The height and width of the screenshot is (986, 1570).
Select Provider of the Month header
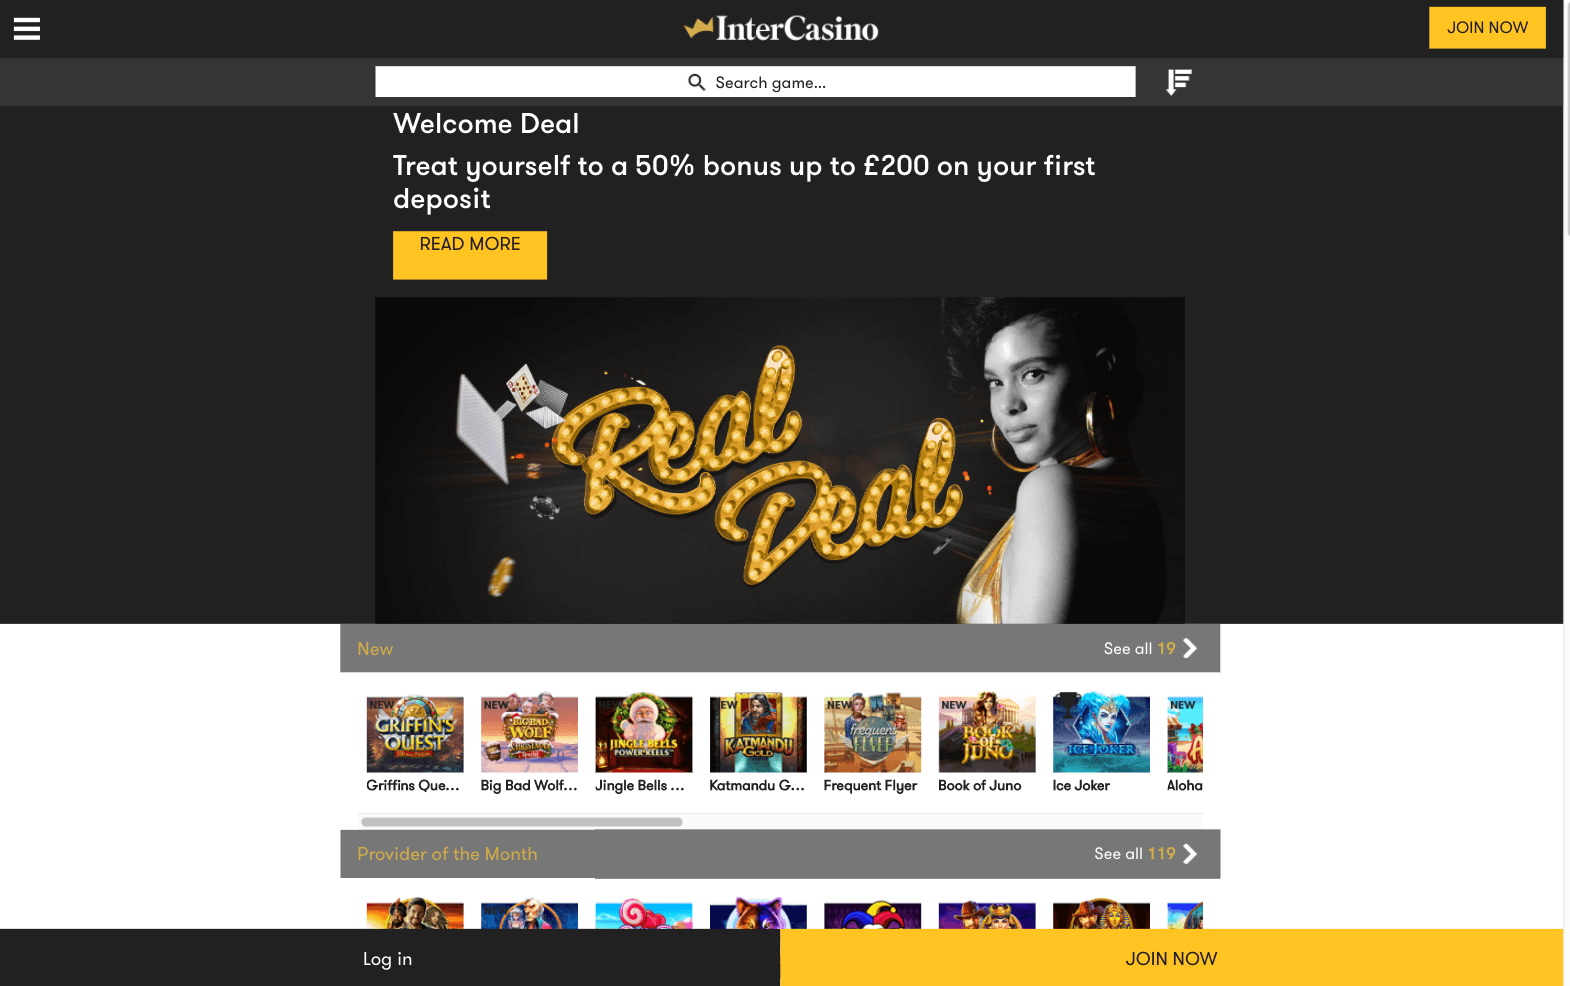click(447, 854)
